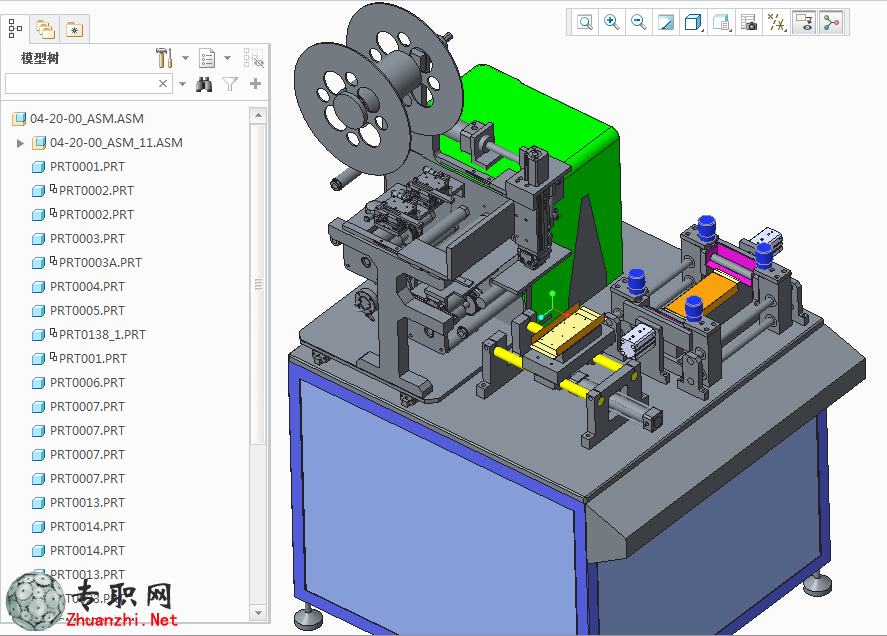Click the Zoom In magnifier icon
The image size is (887, 636).
(x=612, y=23)
